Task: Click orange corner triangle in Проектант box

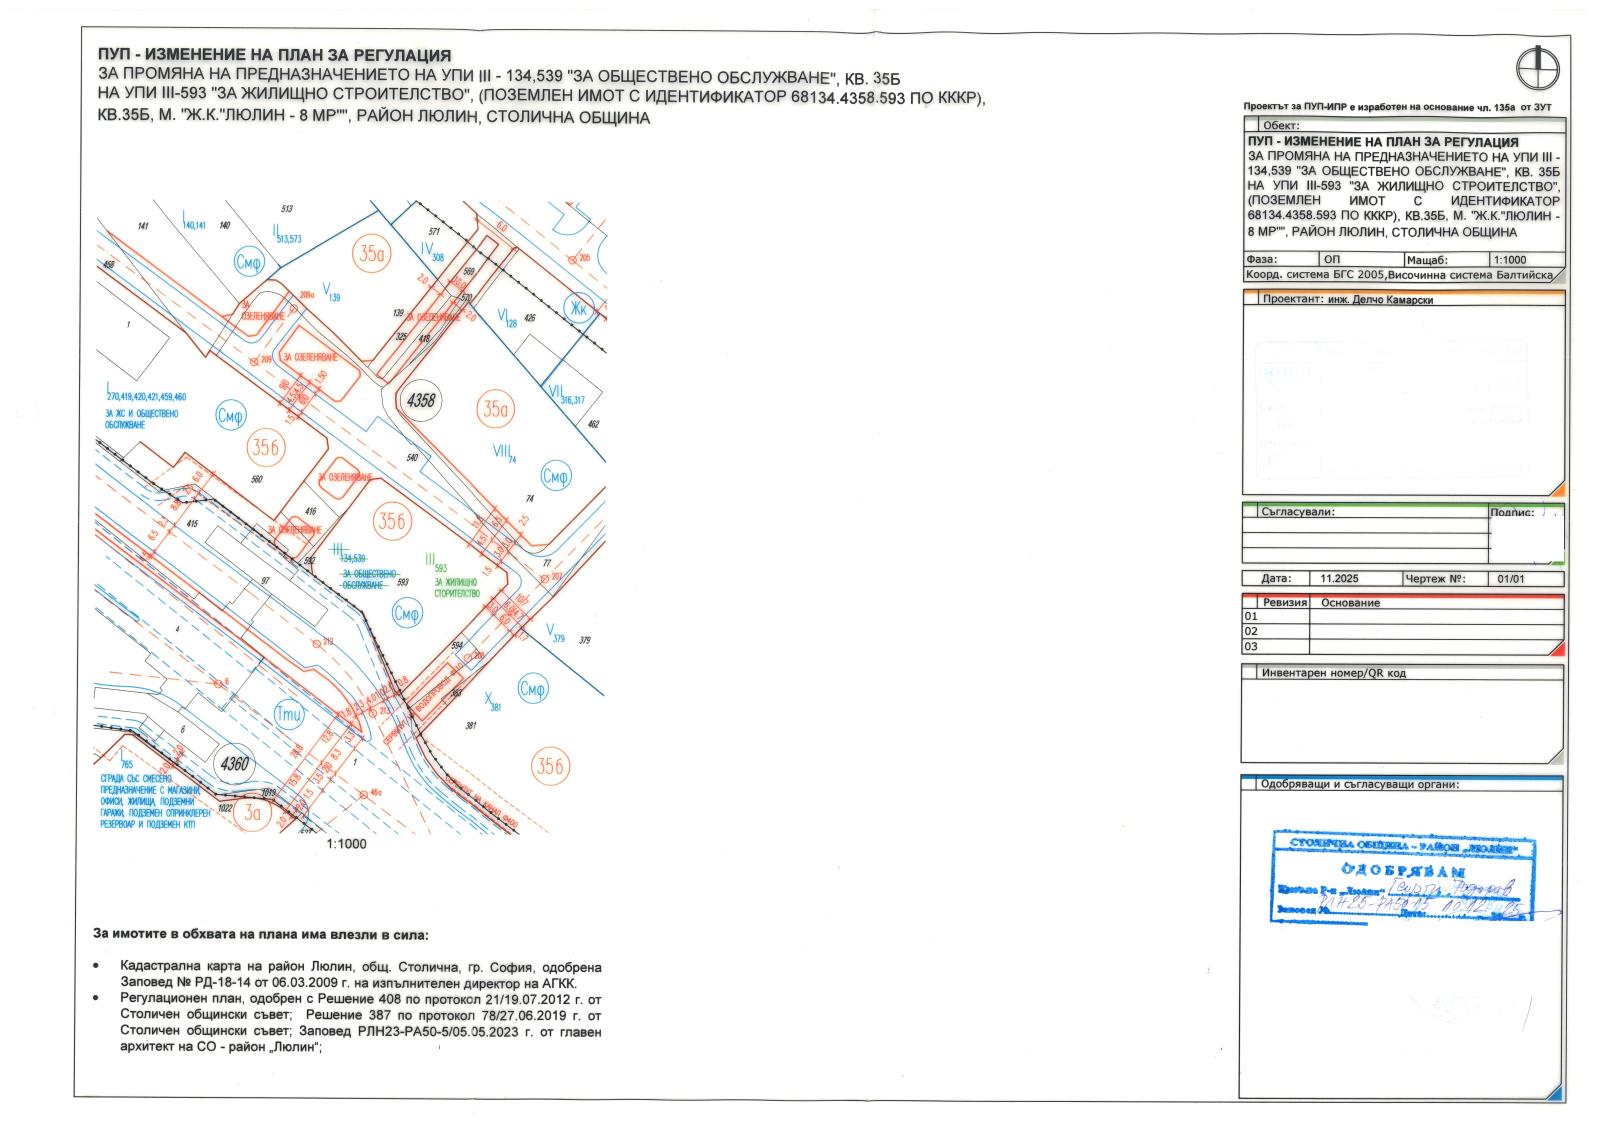Action: pyautogui.click(x=1556, y=489)
